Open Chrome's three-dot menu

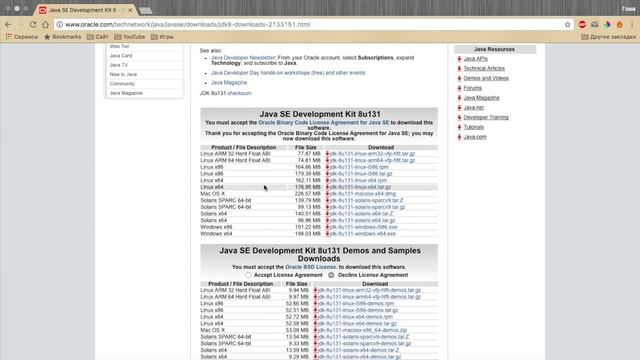(632, 24)
